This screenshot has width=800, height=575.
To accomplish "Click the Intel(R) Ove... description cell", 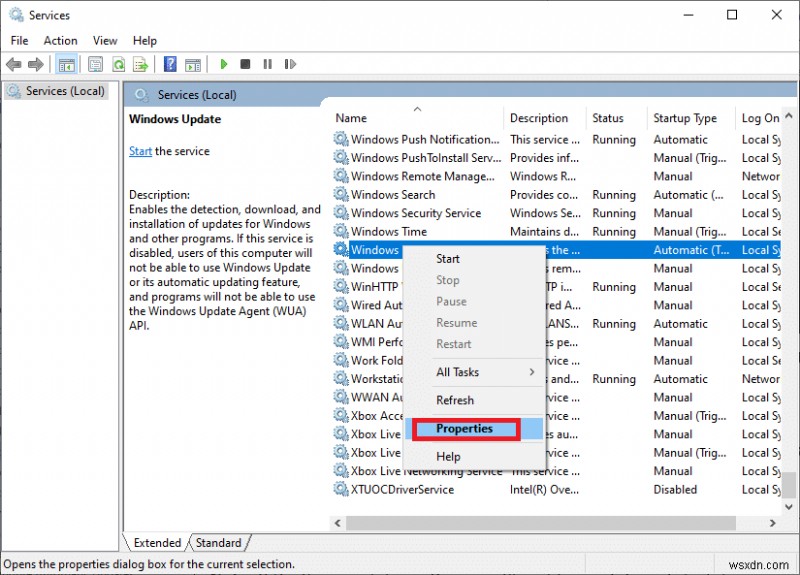I will (x=544, y=489).
